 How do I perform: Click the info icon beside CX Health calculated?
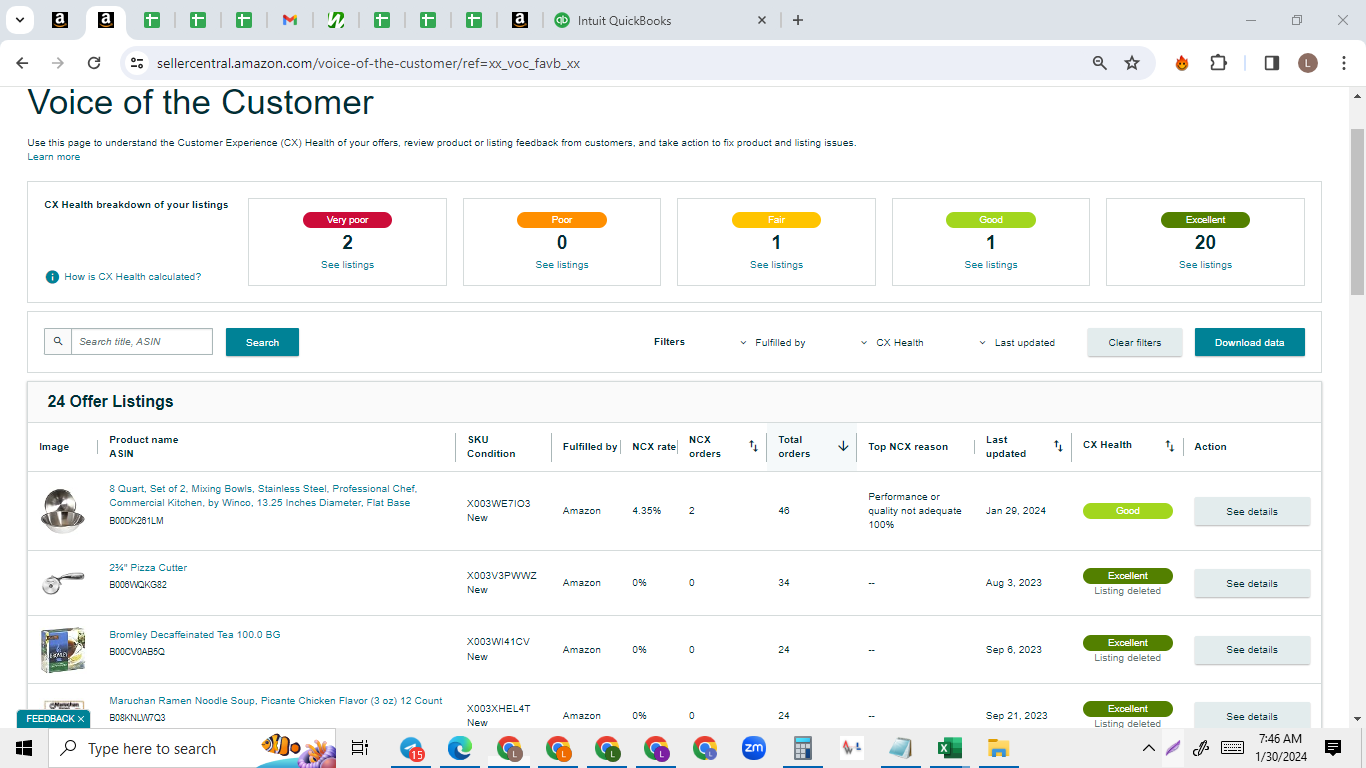[x=52, y=277]
